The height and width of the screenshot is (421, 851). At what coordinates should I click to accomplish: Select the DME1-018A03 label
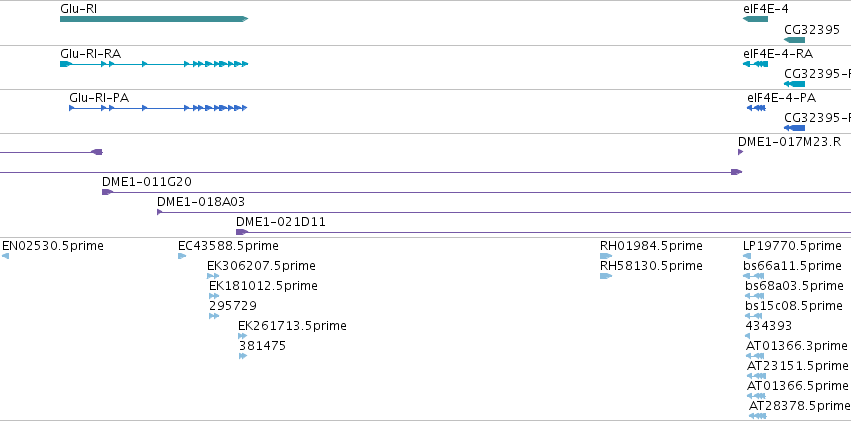pyautogui.click(x=201, y=202)
